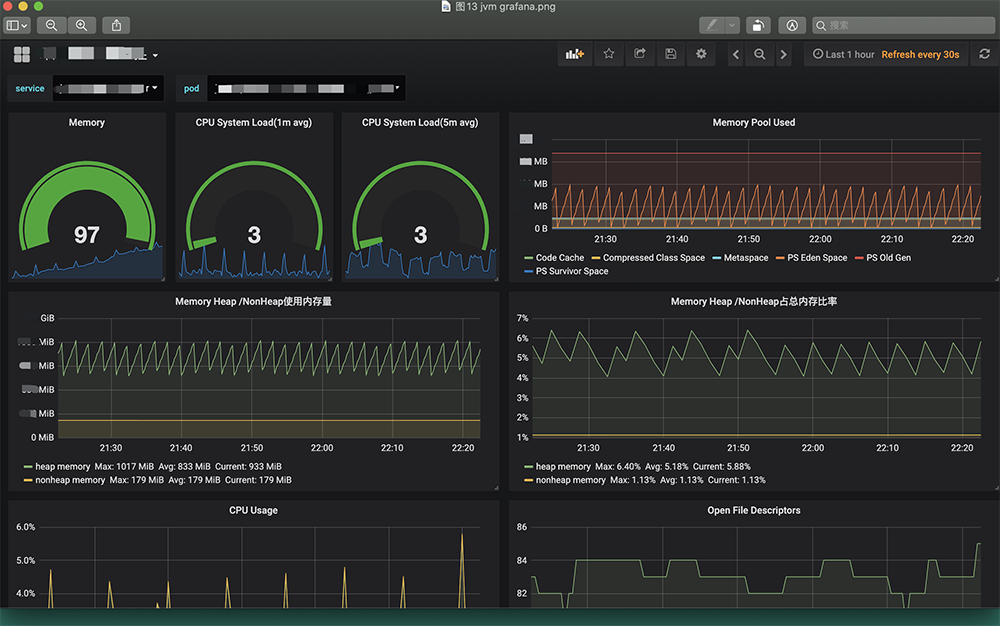The image size is (1000, 626).
Task: Open dashboard settings gear
Action: [701, 54]
